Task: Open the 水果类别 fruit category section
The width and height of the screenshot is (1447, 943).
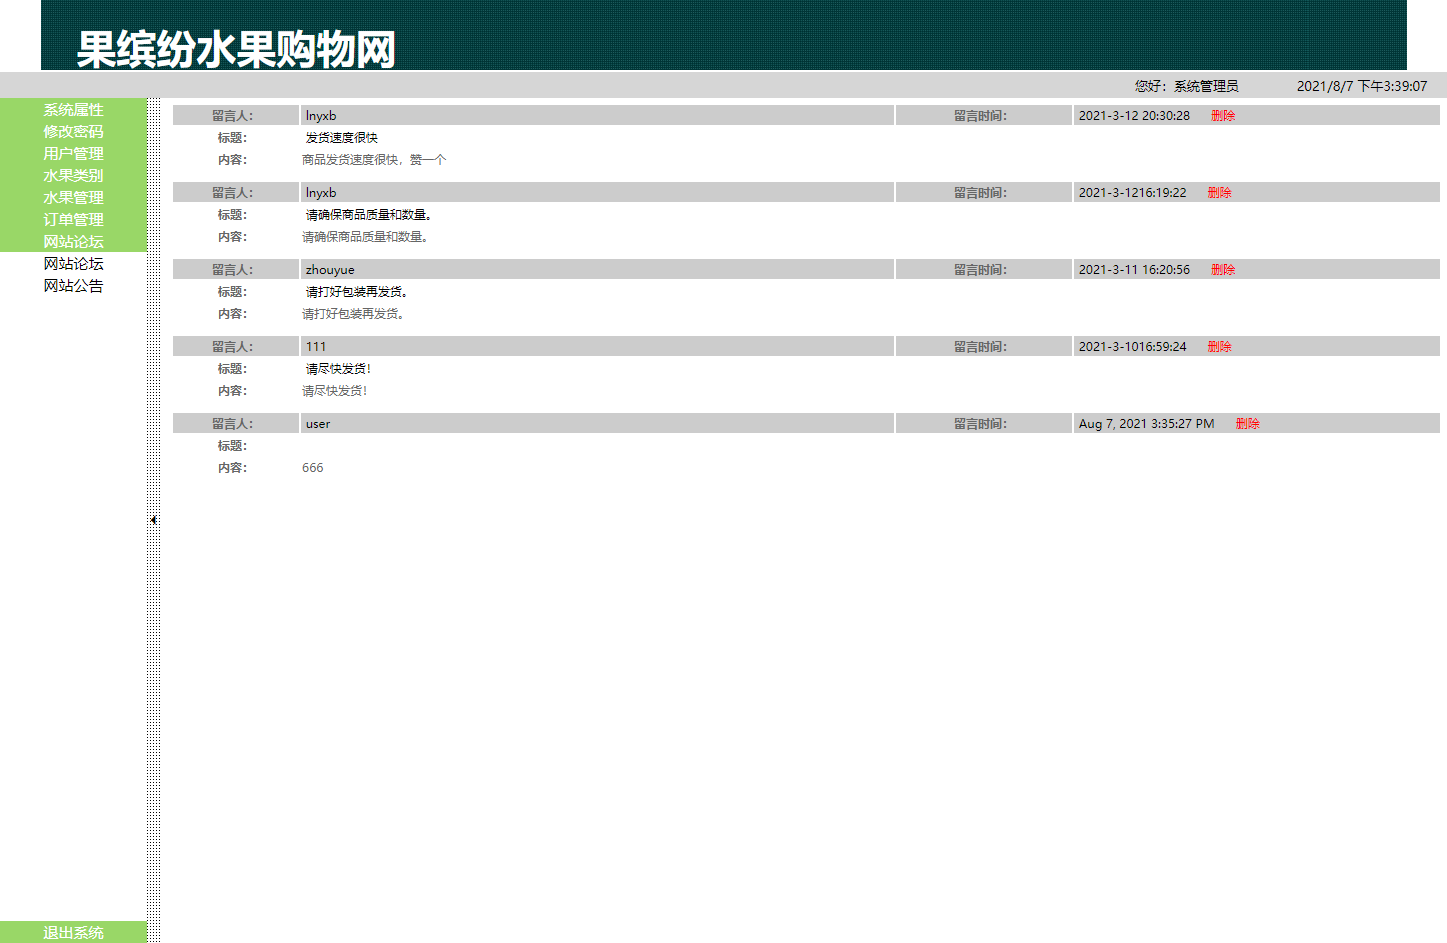Action: [x=72, y=175]
